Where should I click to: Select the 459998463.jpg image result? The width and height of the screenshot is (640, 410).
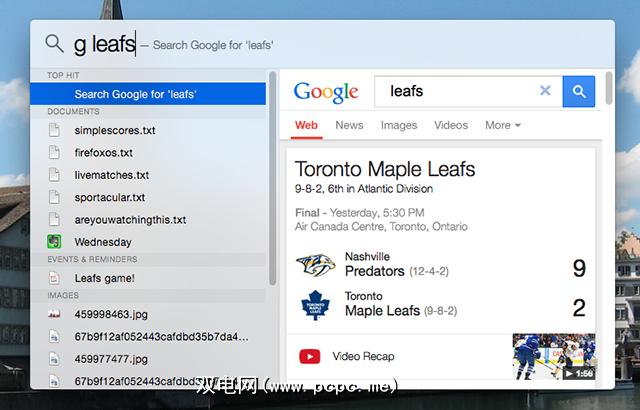click(109, 314)
